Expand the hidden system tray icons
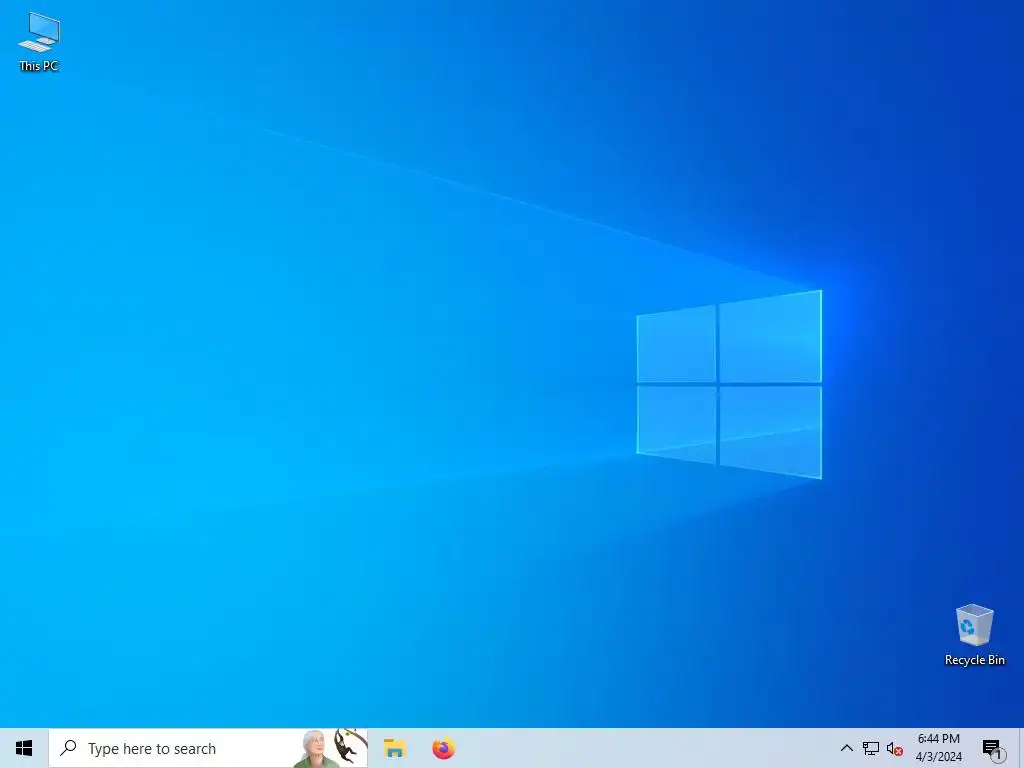This screenshot has width=1024, height=768. pyautogui.click(x=846, y=748)
